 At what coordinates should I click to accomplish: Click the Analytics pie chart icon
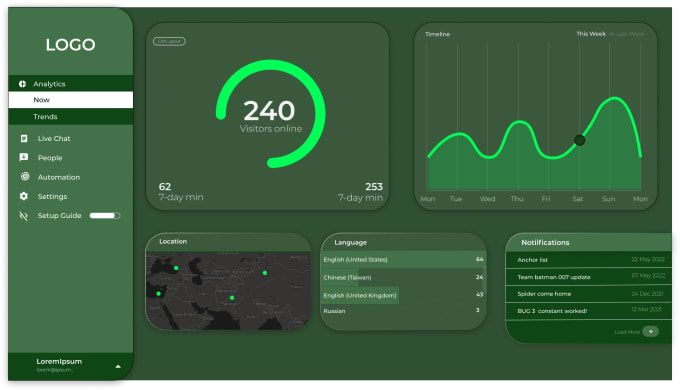point(22,84)
